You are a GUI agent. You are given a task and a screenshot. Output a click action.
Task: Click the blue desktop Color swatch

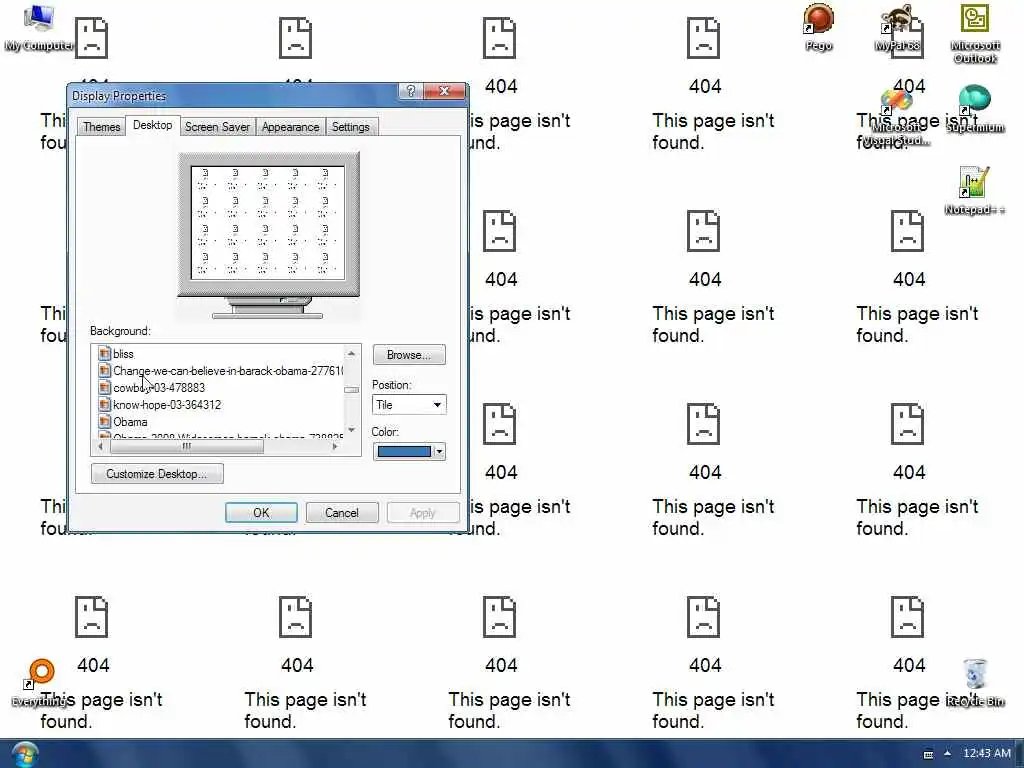point(404,451)
